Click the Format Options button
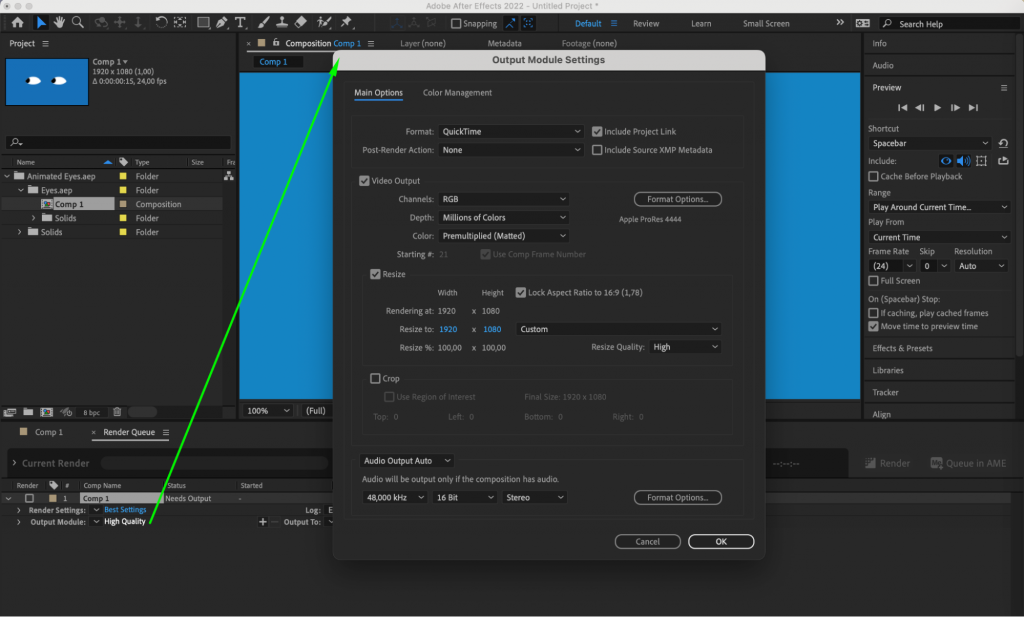This screenshot has width=1024, height=617. point(677,198)
